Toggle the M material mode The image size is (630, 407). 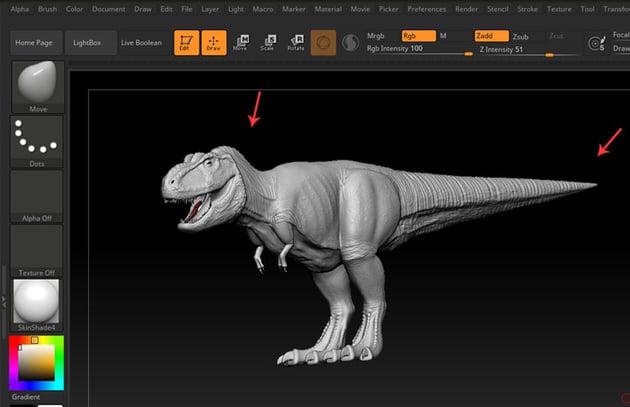tap(443, 36)
